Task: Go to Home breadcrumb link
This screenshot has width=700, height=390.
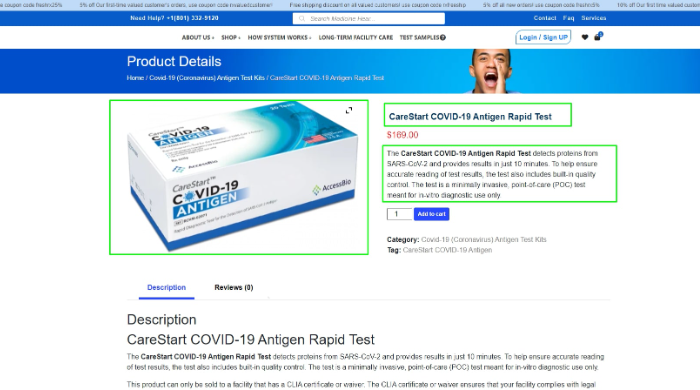Action: (135, 78)
